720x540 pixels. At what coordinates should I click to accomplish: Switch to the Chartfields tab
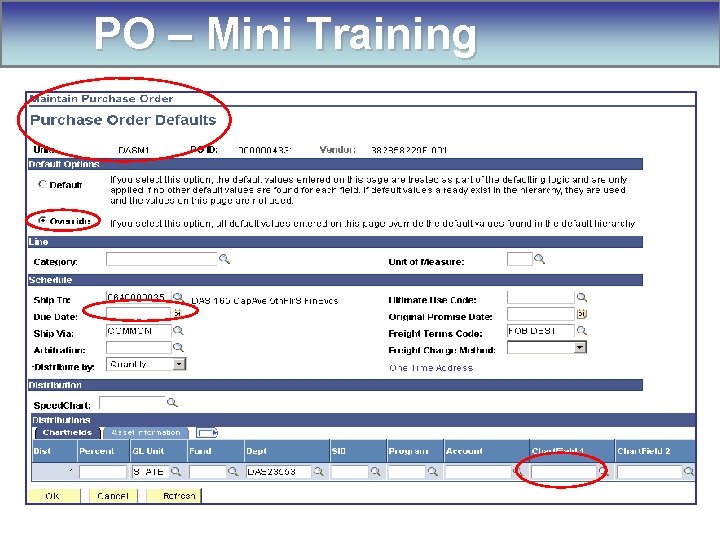[67, 433]
